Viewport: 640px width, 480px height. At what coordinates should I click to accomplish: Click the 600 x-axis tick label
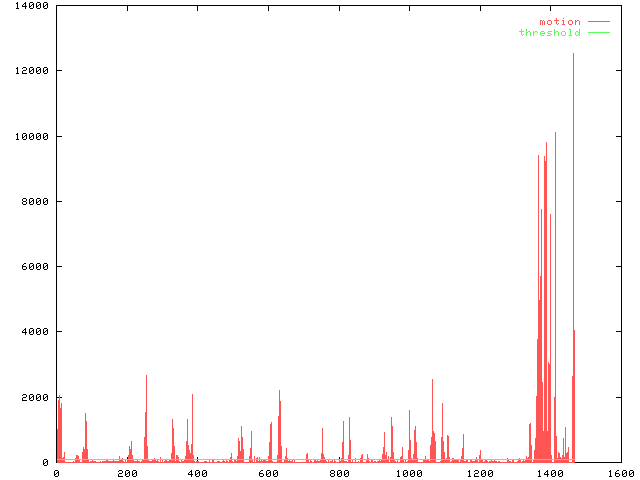point(267,474)
